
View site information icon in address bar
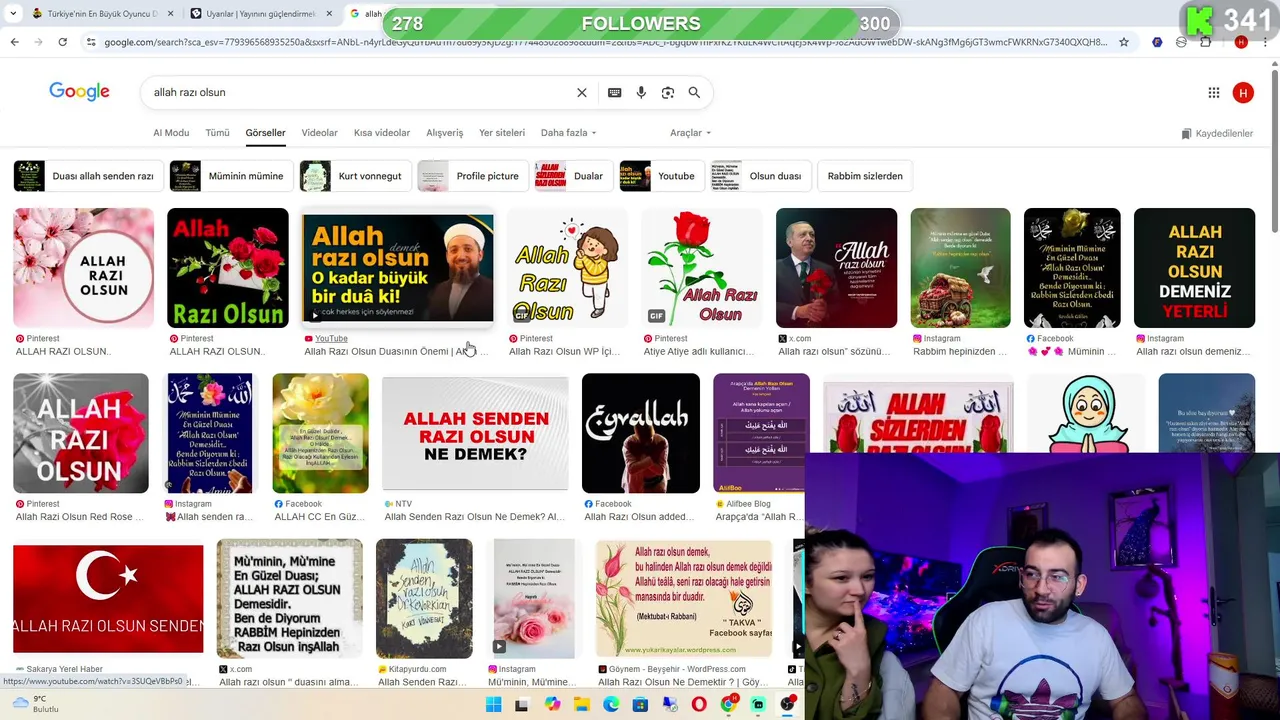click(x=91, y=42)
